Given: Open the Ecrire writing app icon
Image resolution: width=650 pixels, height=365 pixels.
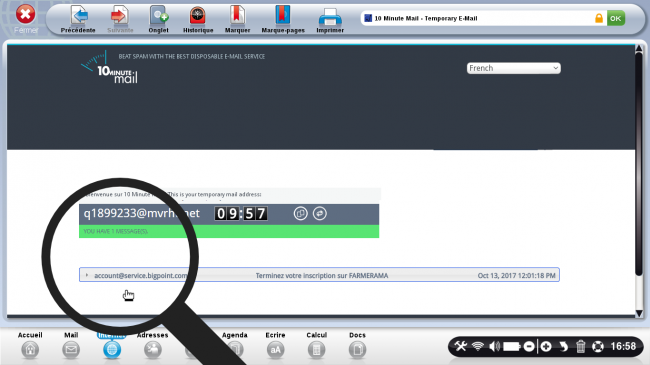Looking at the screenshot, I should coord(275,350).
